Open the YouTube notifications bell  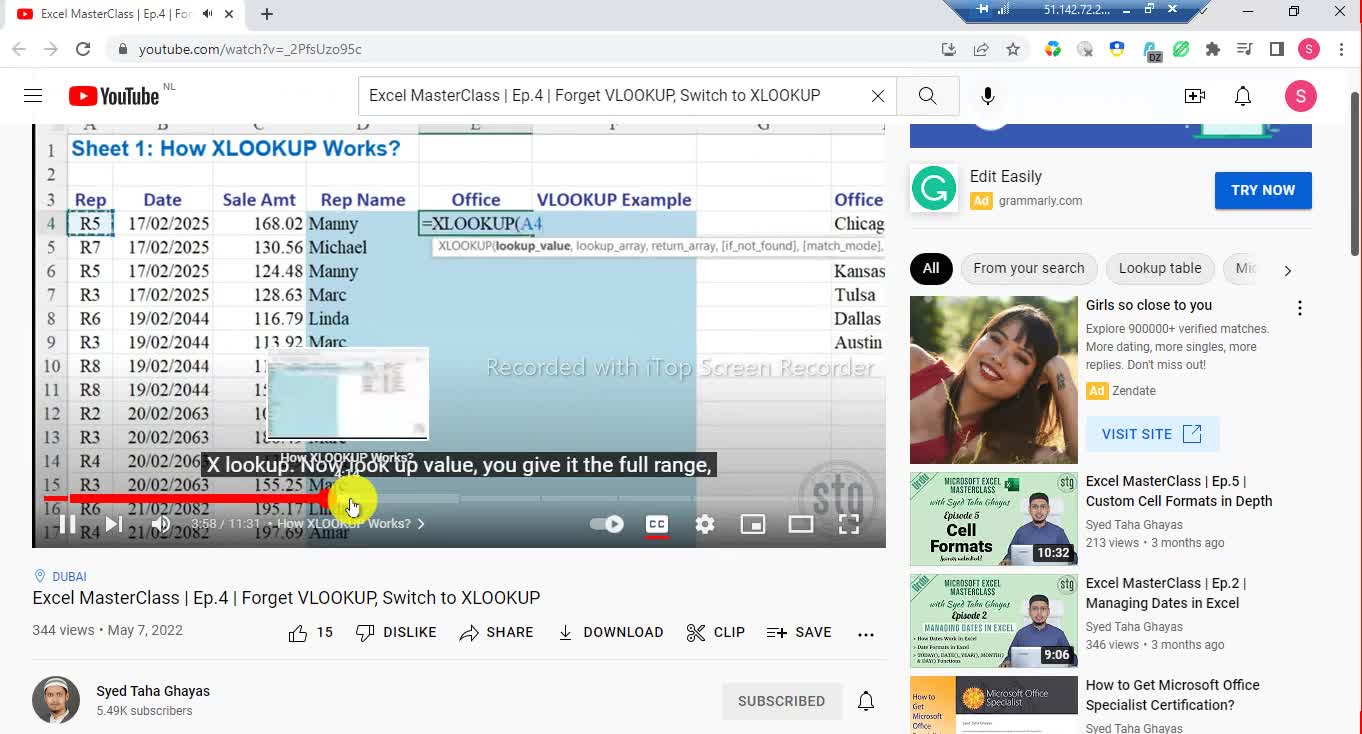coord(1242,96)
